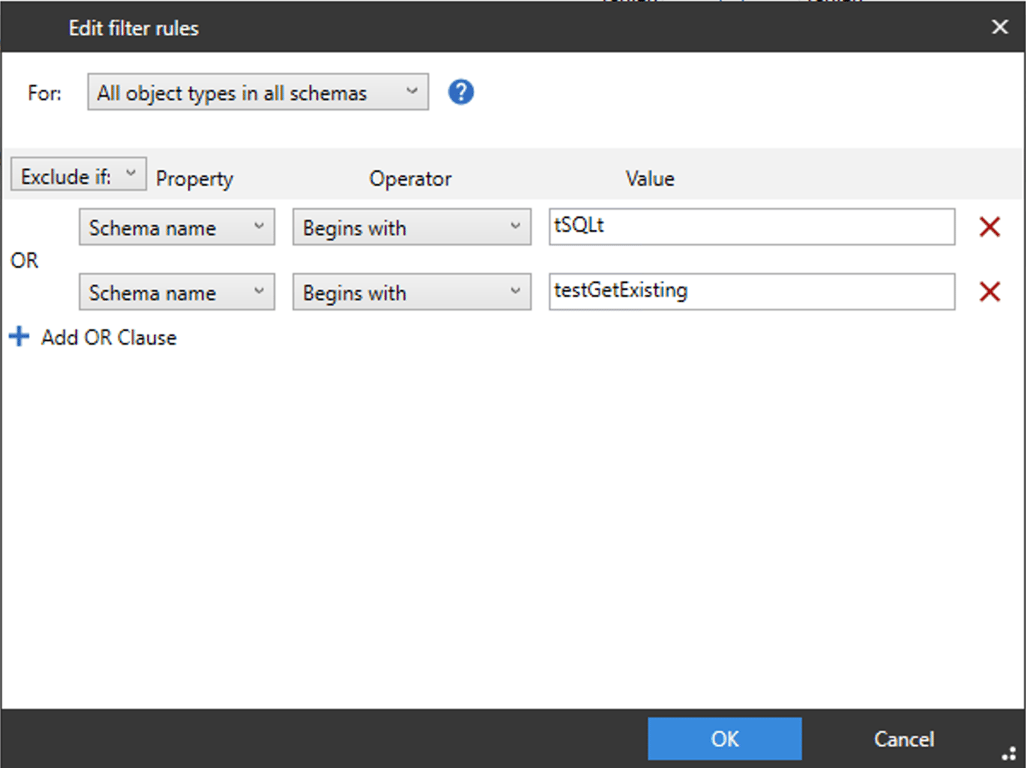Close the Edit filter rules dialog
Viewport: 1026px width, 768px height.
pyautogui.click(x=999, y=27)
